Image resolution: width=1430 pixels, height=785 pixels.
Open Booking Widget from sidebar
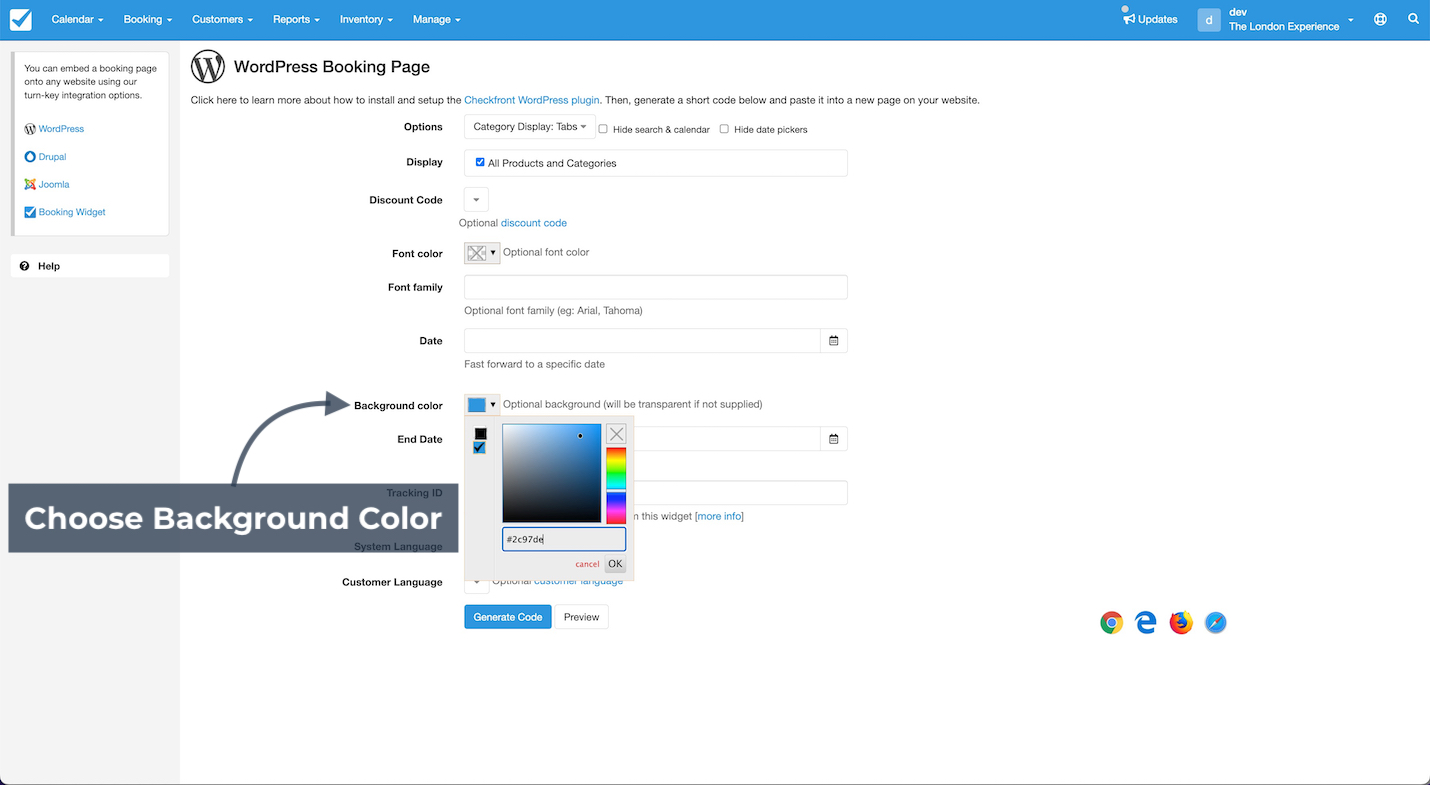pyautogui.click(x=65, y=212)
